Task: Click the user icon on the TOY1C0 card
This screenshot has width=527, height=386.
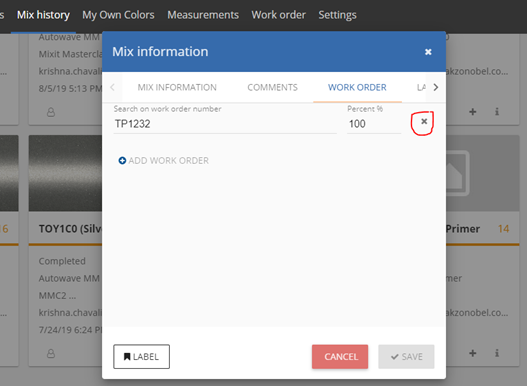Action: 51,353
